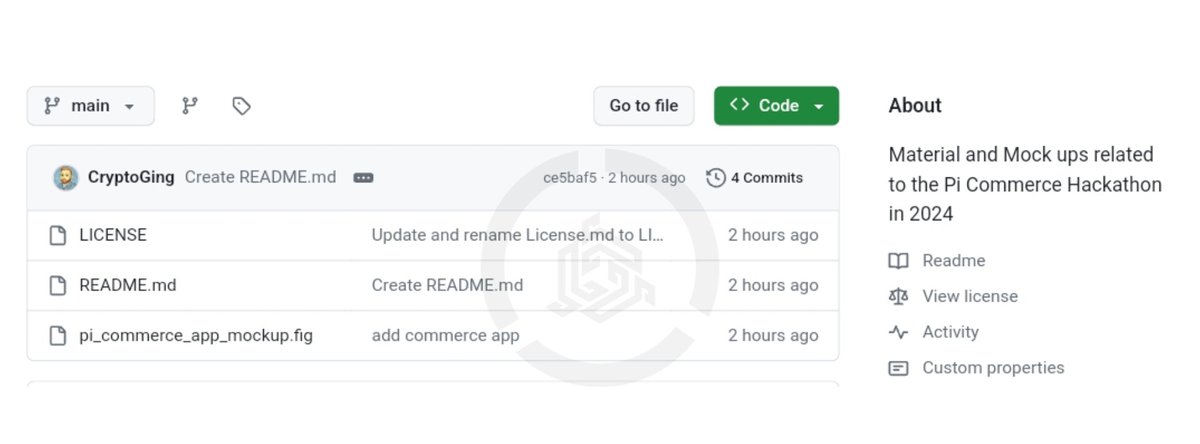Open the pi_commerce_app_mockup.fig file

(196, 335)
